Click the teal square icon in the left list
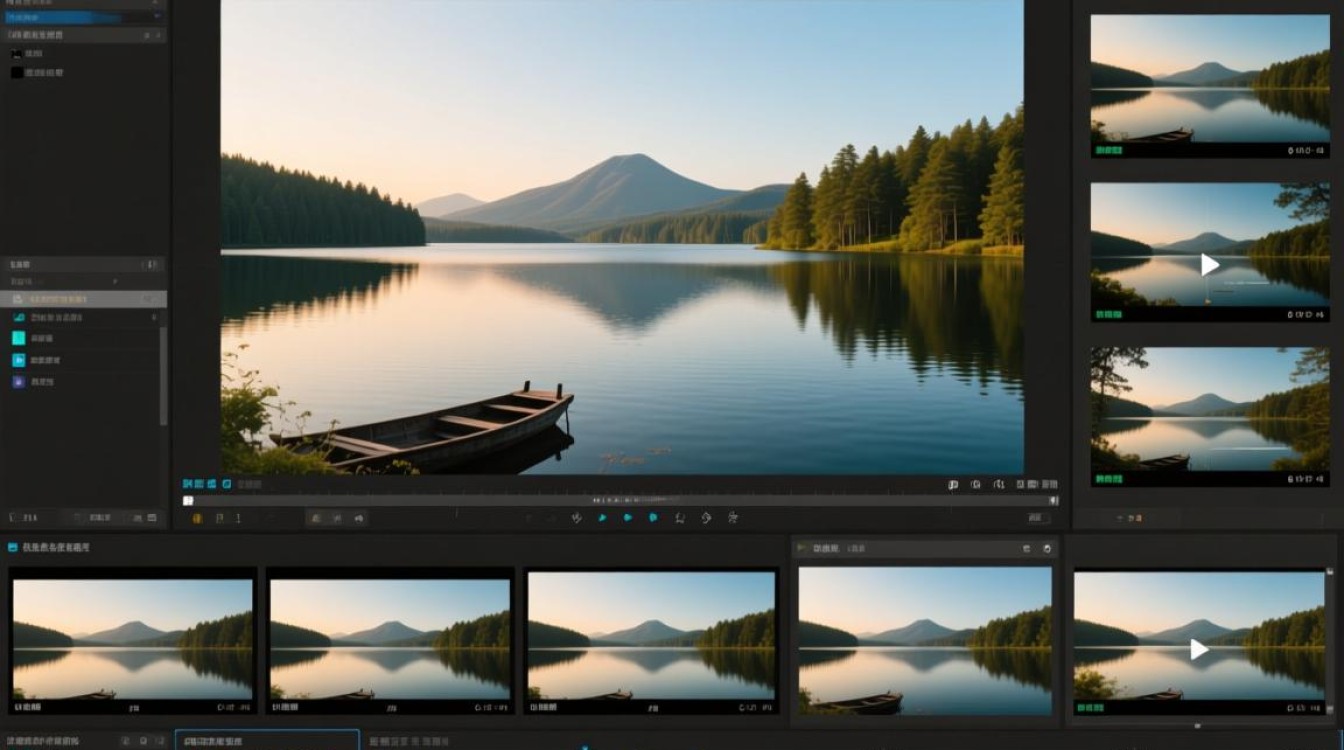1344x750 pixels. pos(19,339)
